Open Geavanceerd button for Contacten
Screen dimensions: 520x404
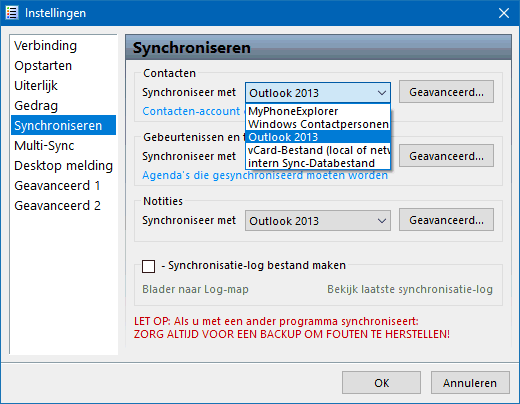[x=446, y=92]
